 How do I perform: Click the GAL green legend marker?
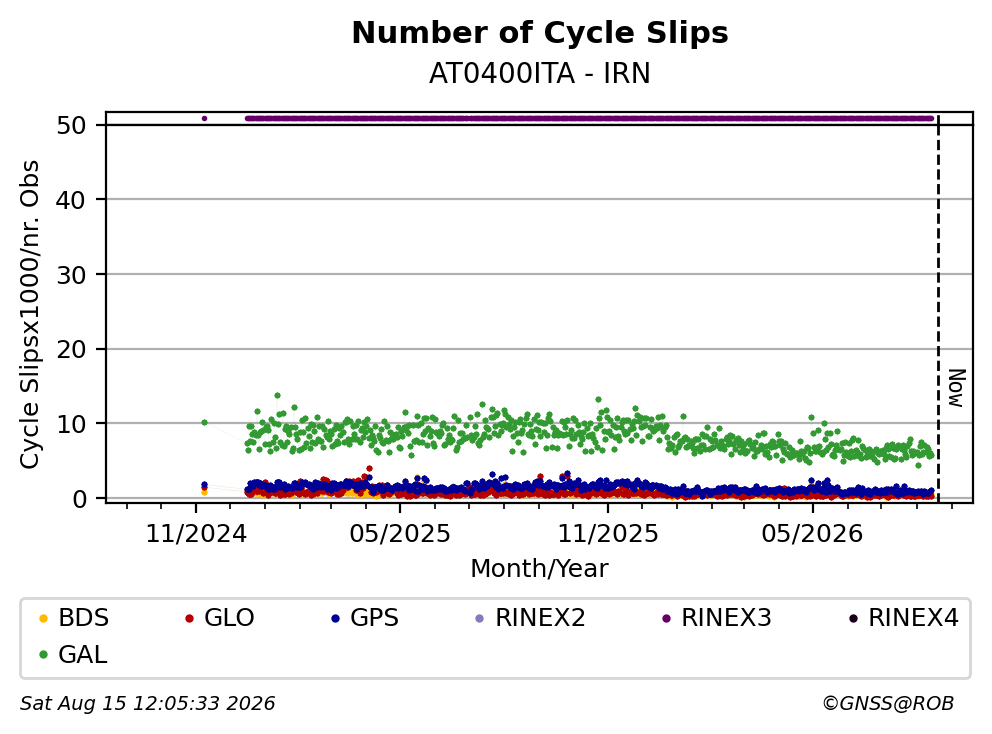pyautogui.click(x=43, y=655)
